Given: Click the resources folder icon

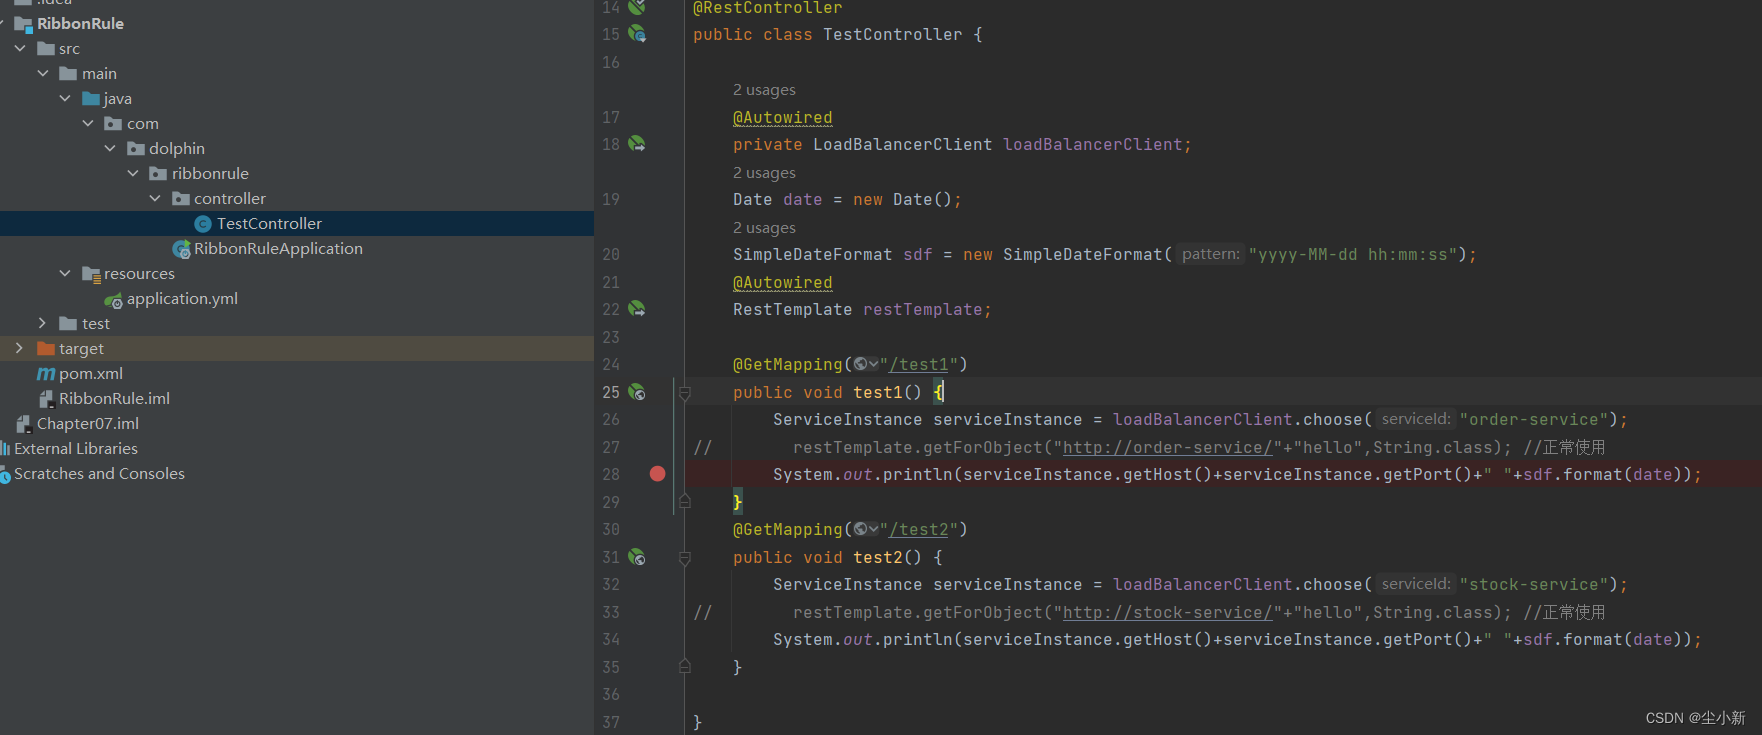Looking at the screenshot, I should click(x=91, y=274).
